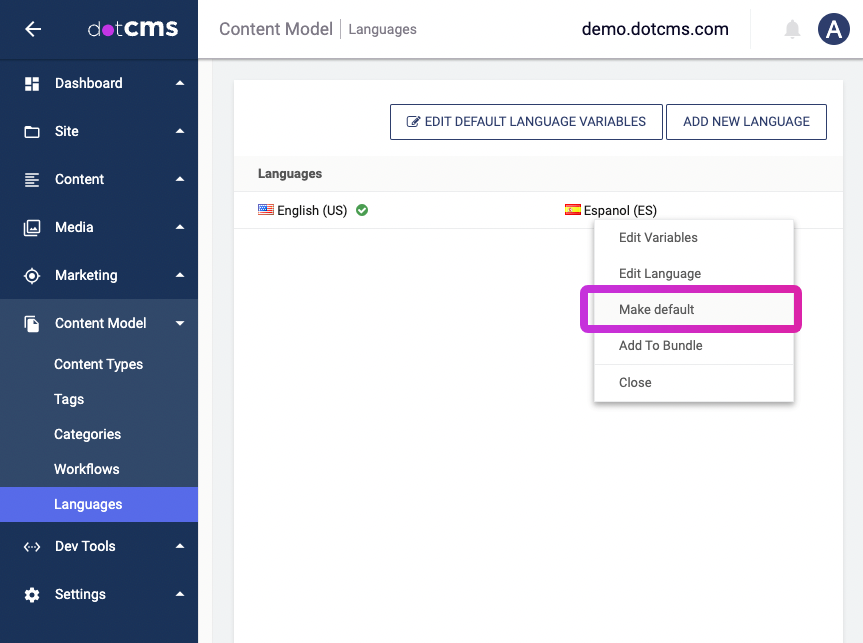Click the Marketing target icon
863x643 pixels.
pyautogui.click(x=32, y=276)
